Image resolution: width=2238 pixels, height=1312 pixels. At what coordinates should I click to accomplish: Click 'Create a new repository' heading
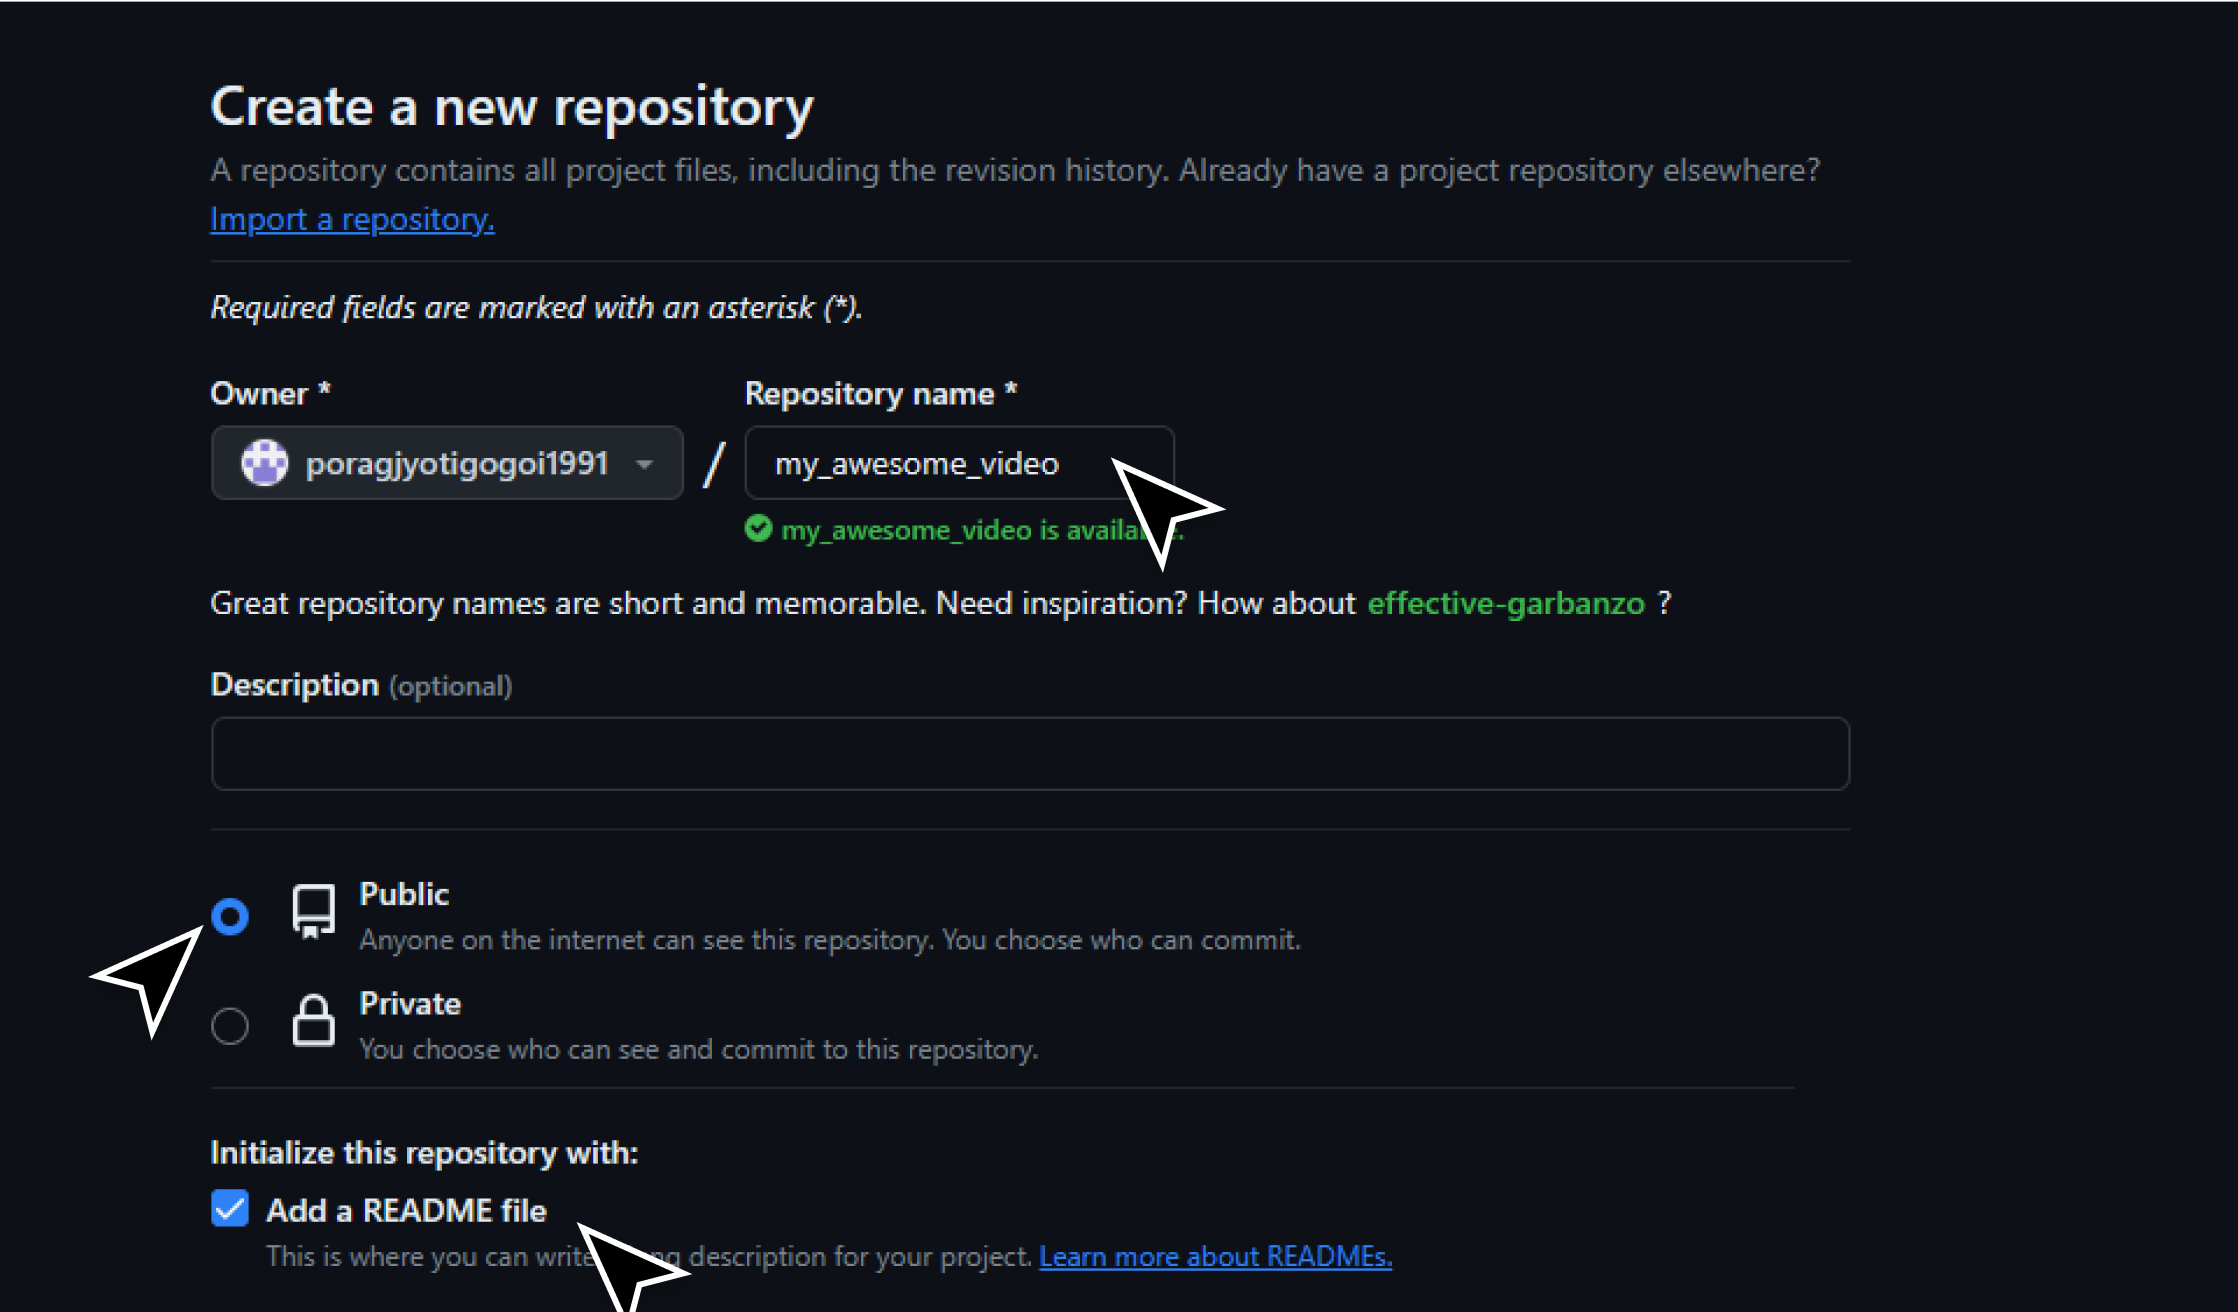coord(512,108)
